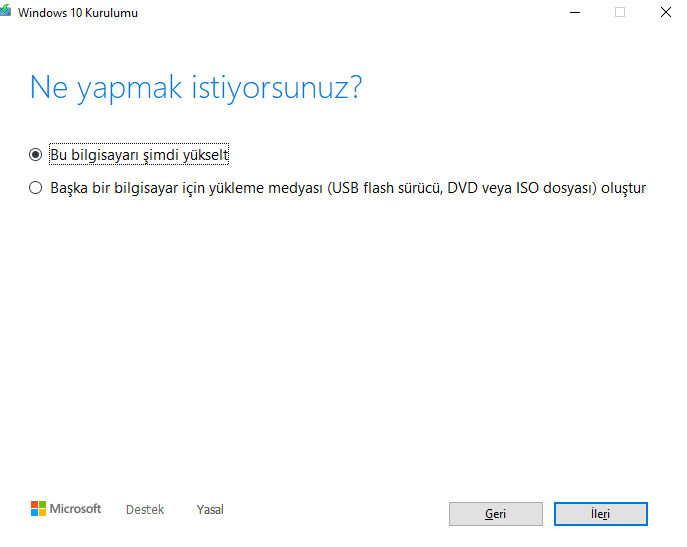687x547 pixels.
Task: Open the Yasal legal link
Action: coord(210,509)
